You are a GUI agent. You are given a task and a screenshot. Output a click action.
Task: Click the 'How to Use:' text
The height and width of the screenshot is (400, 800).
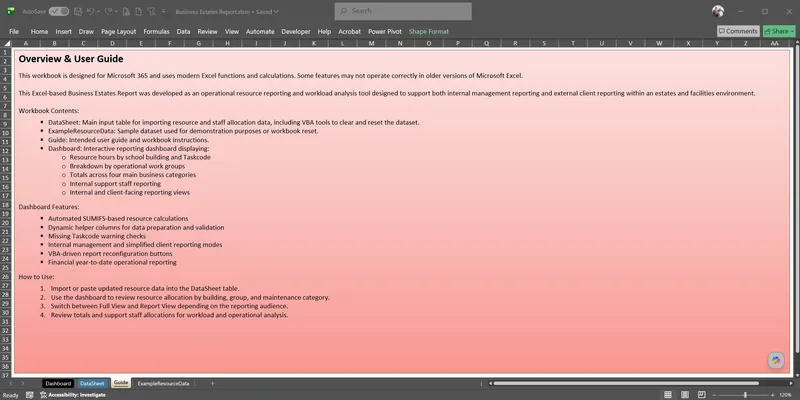pyautogui.click(x=36, y=277)
